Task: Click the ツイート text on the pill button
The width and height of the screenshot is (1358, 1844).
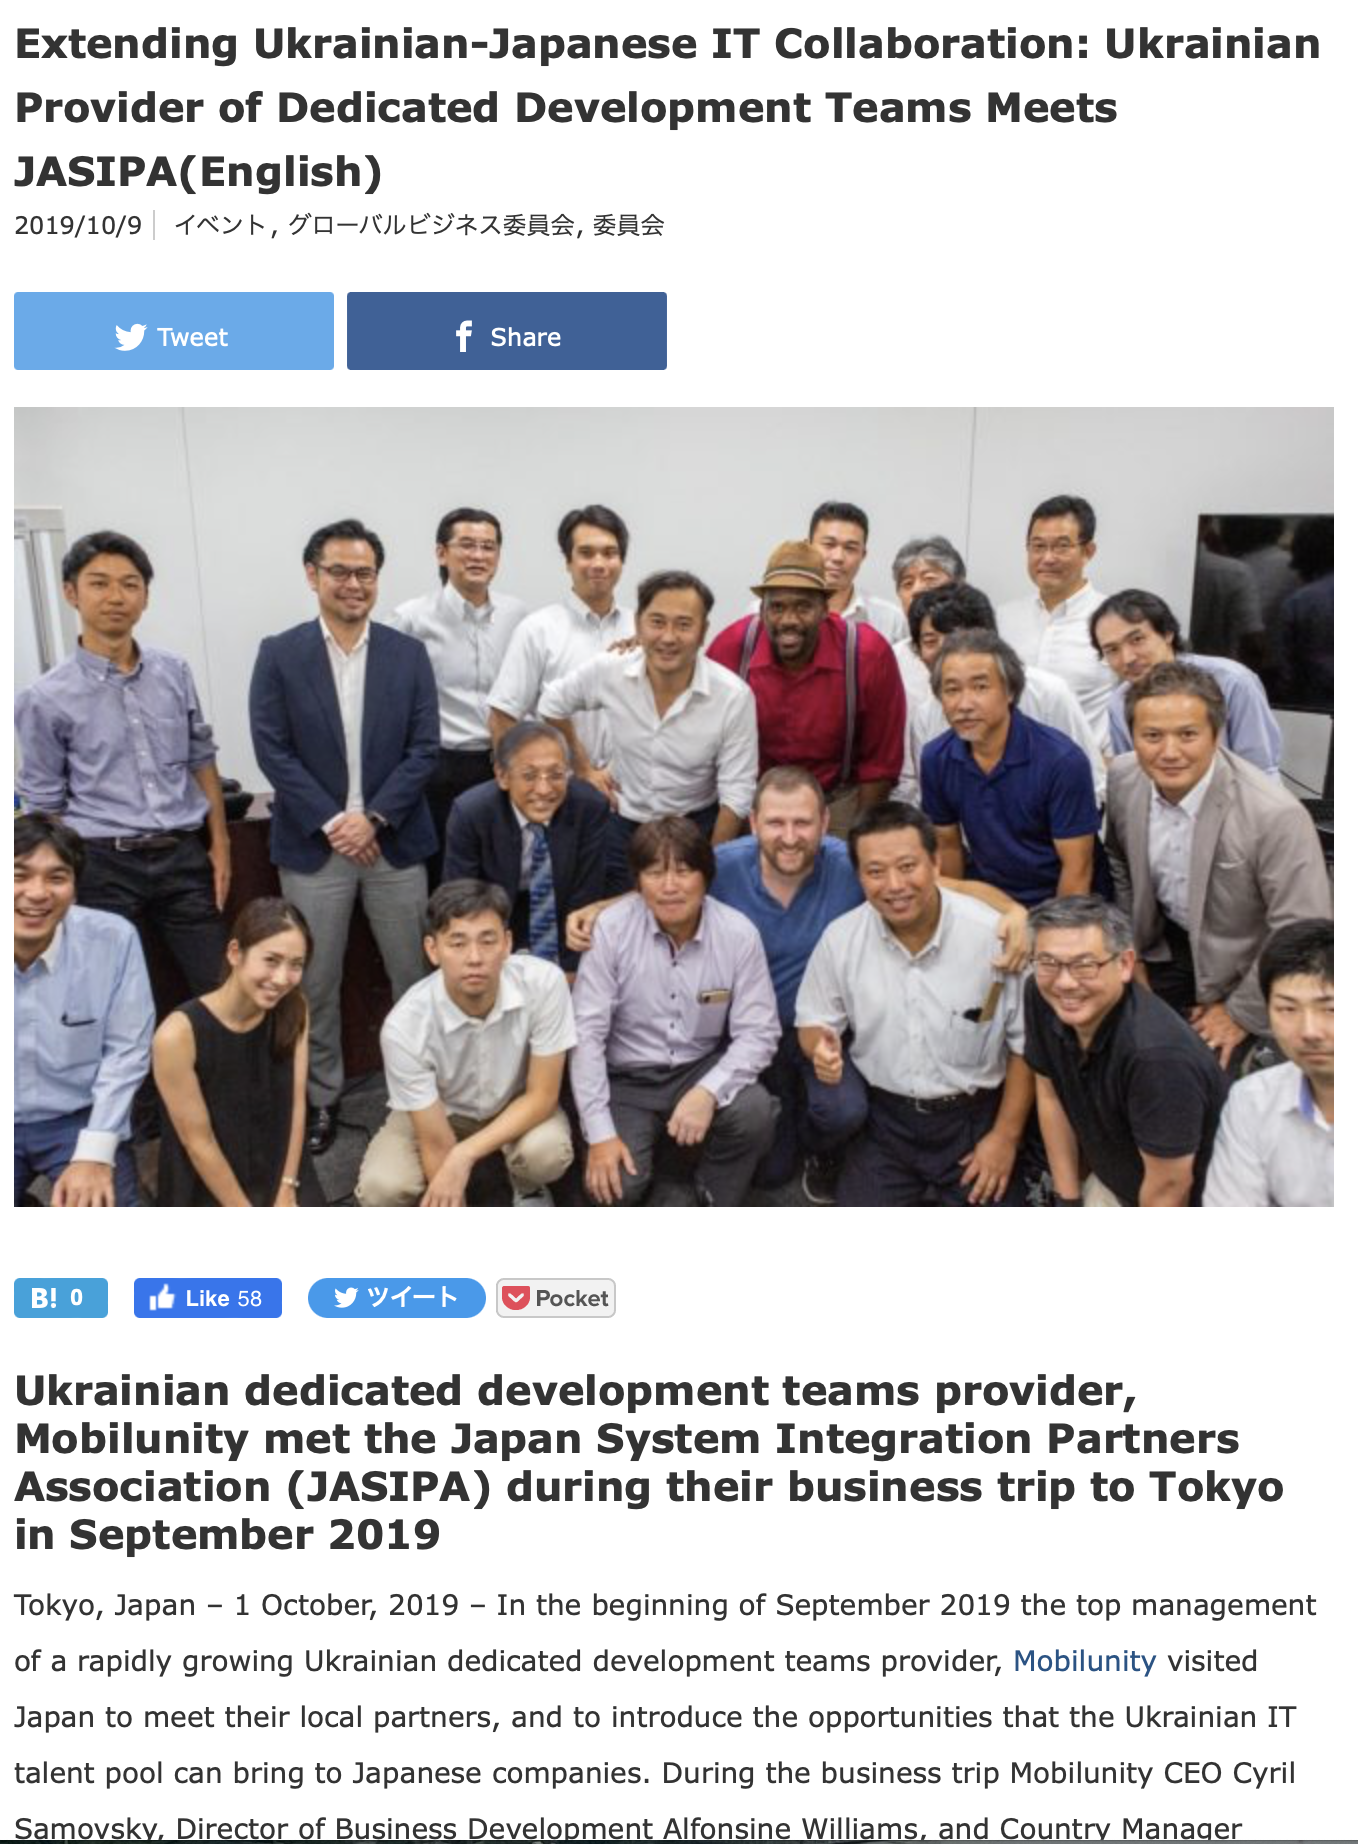Action: click(412, 1298)
